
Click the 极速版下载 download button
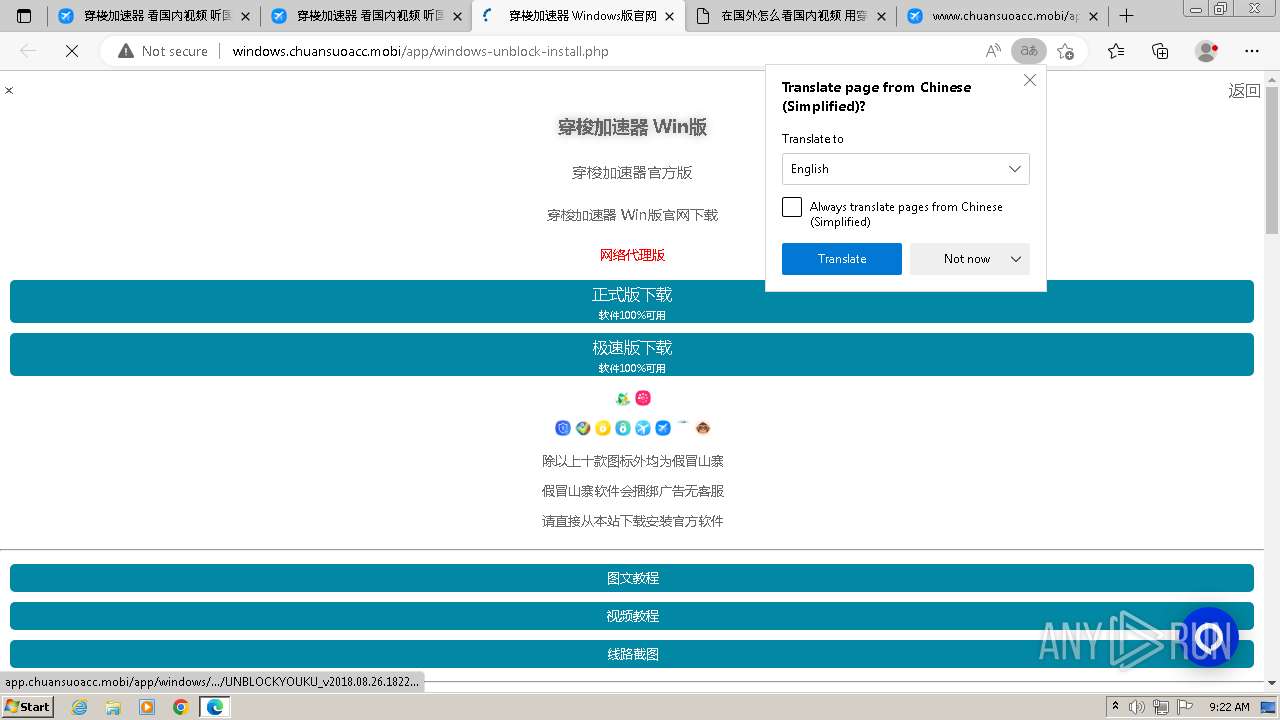click(632, 355)
